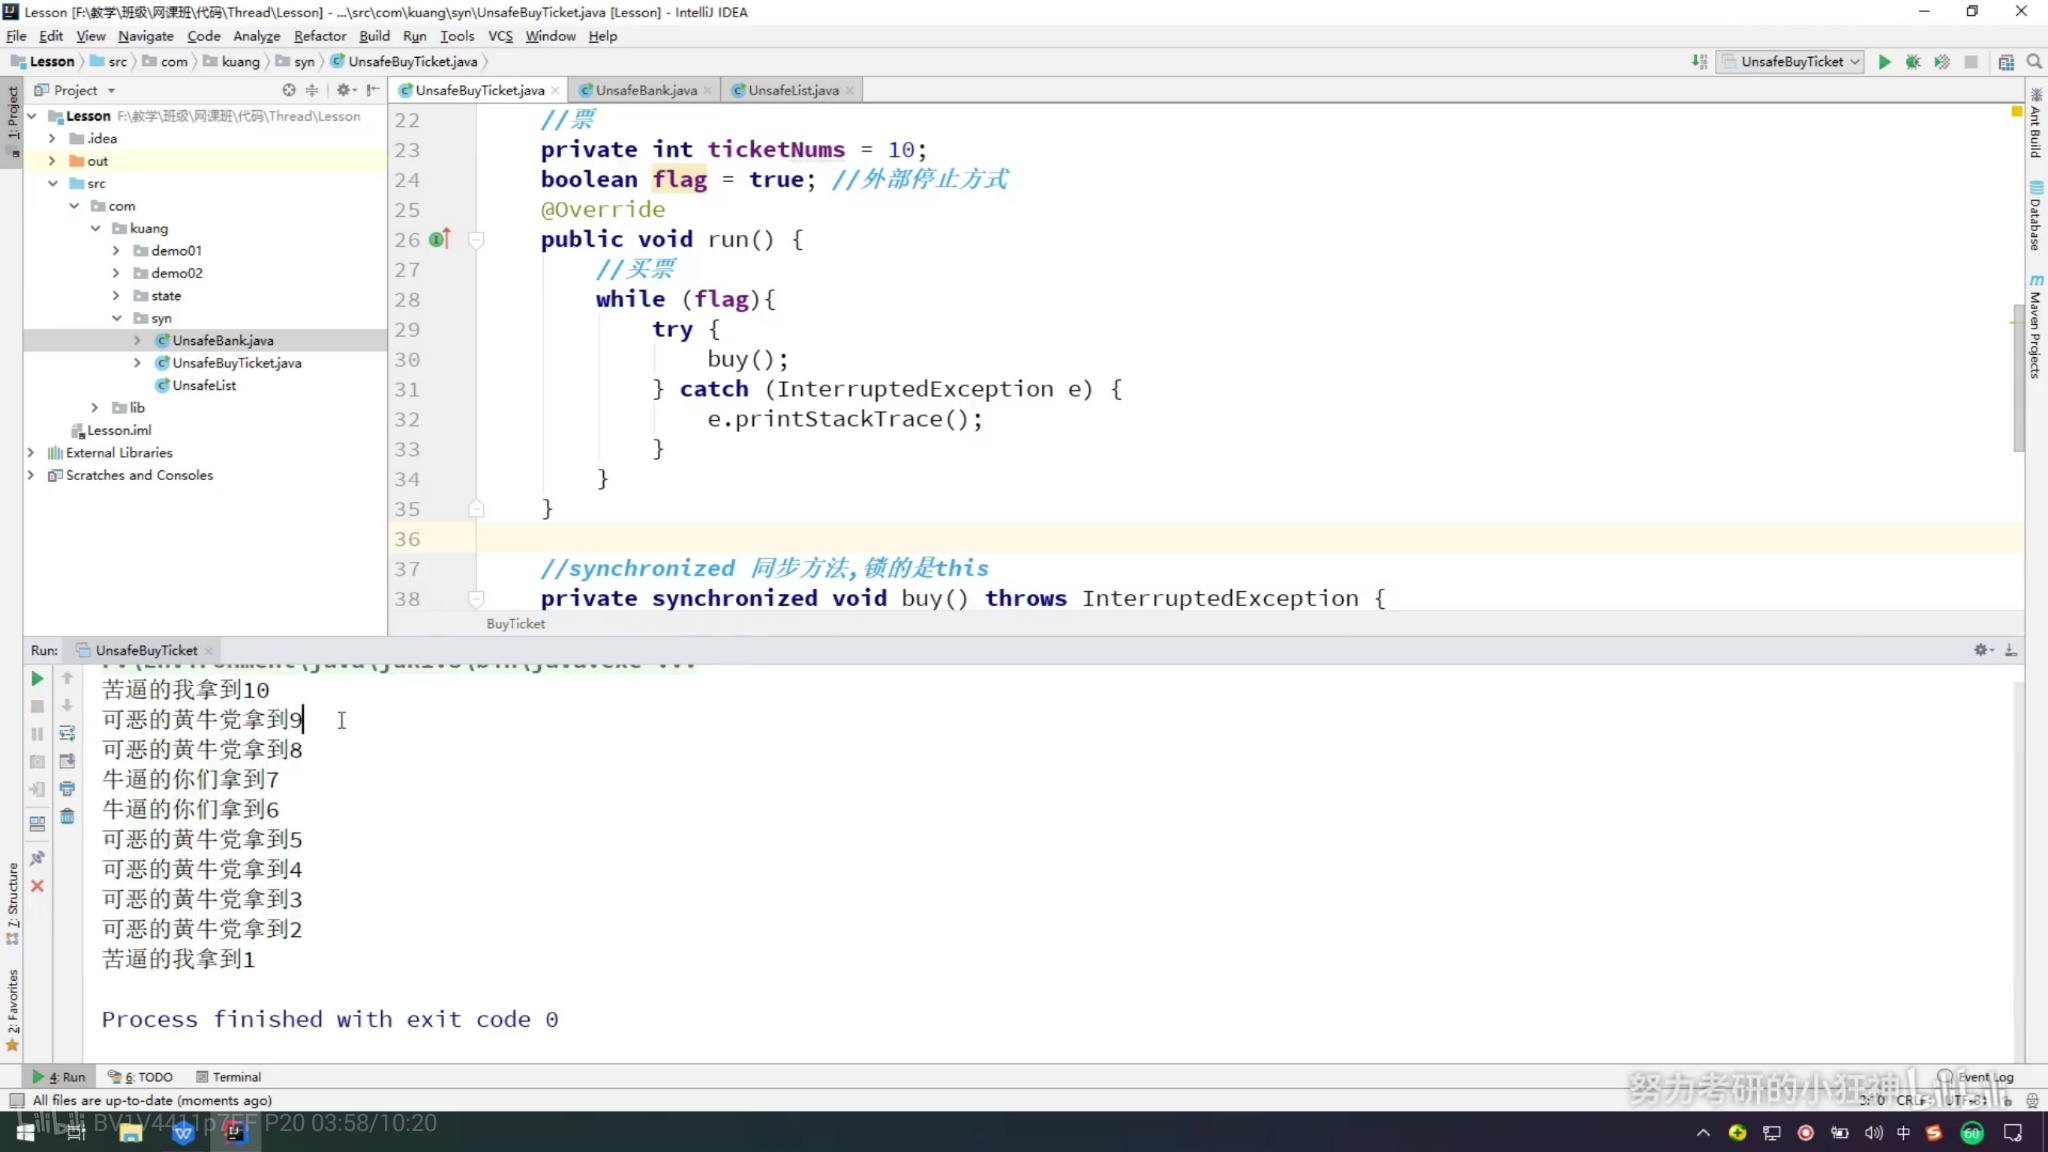This screenshot has width=2048, height=1152.
Task: Rerun UnsafeBuyTicket in the Run panel
Action: point(37,679)
